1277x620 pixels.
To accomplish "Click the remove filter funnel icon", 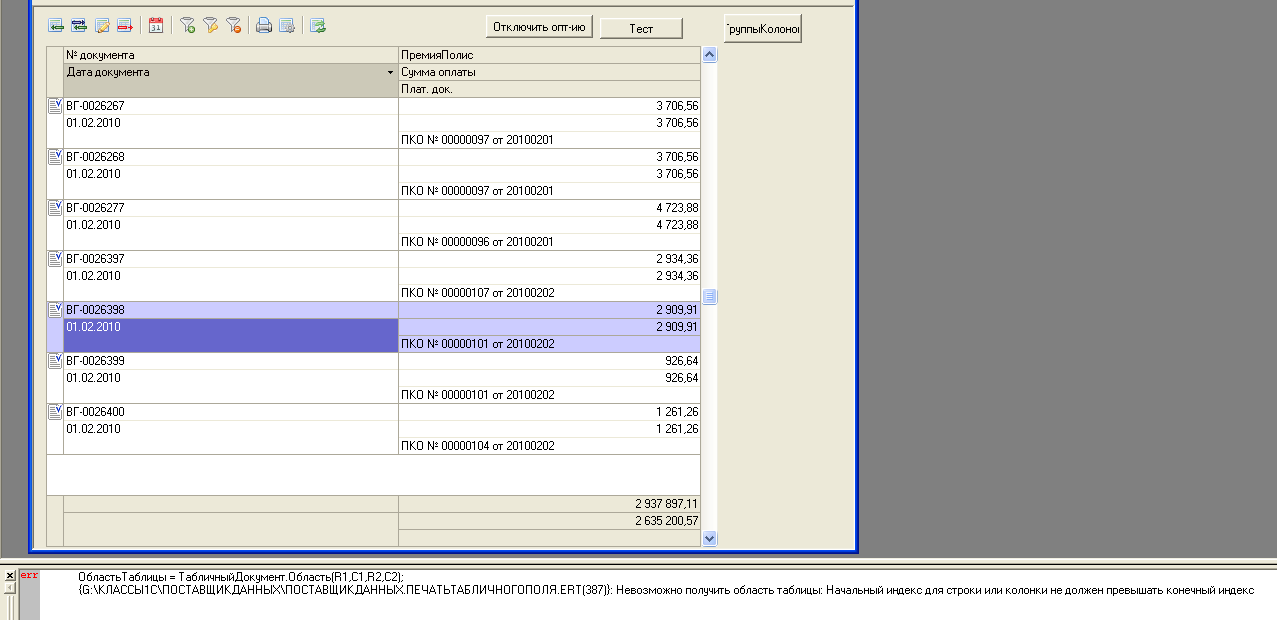I will (x=233, y=26).
